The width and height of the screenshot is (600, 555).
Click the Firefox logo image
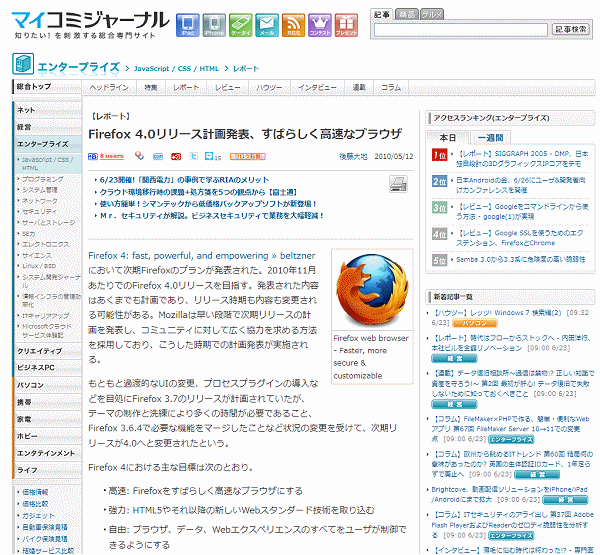(372, 290)
